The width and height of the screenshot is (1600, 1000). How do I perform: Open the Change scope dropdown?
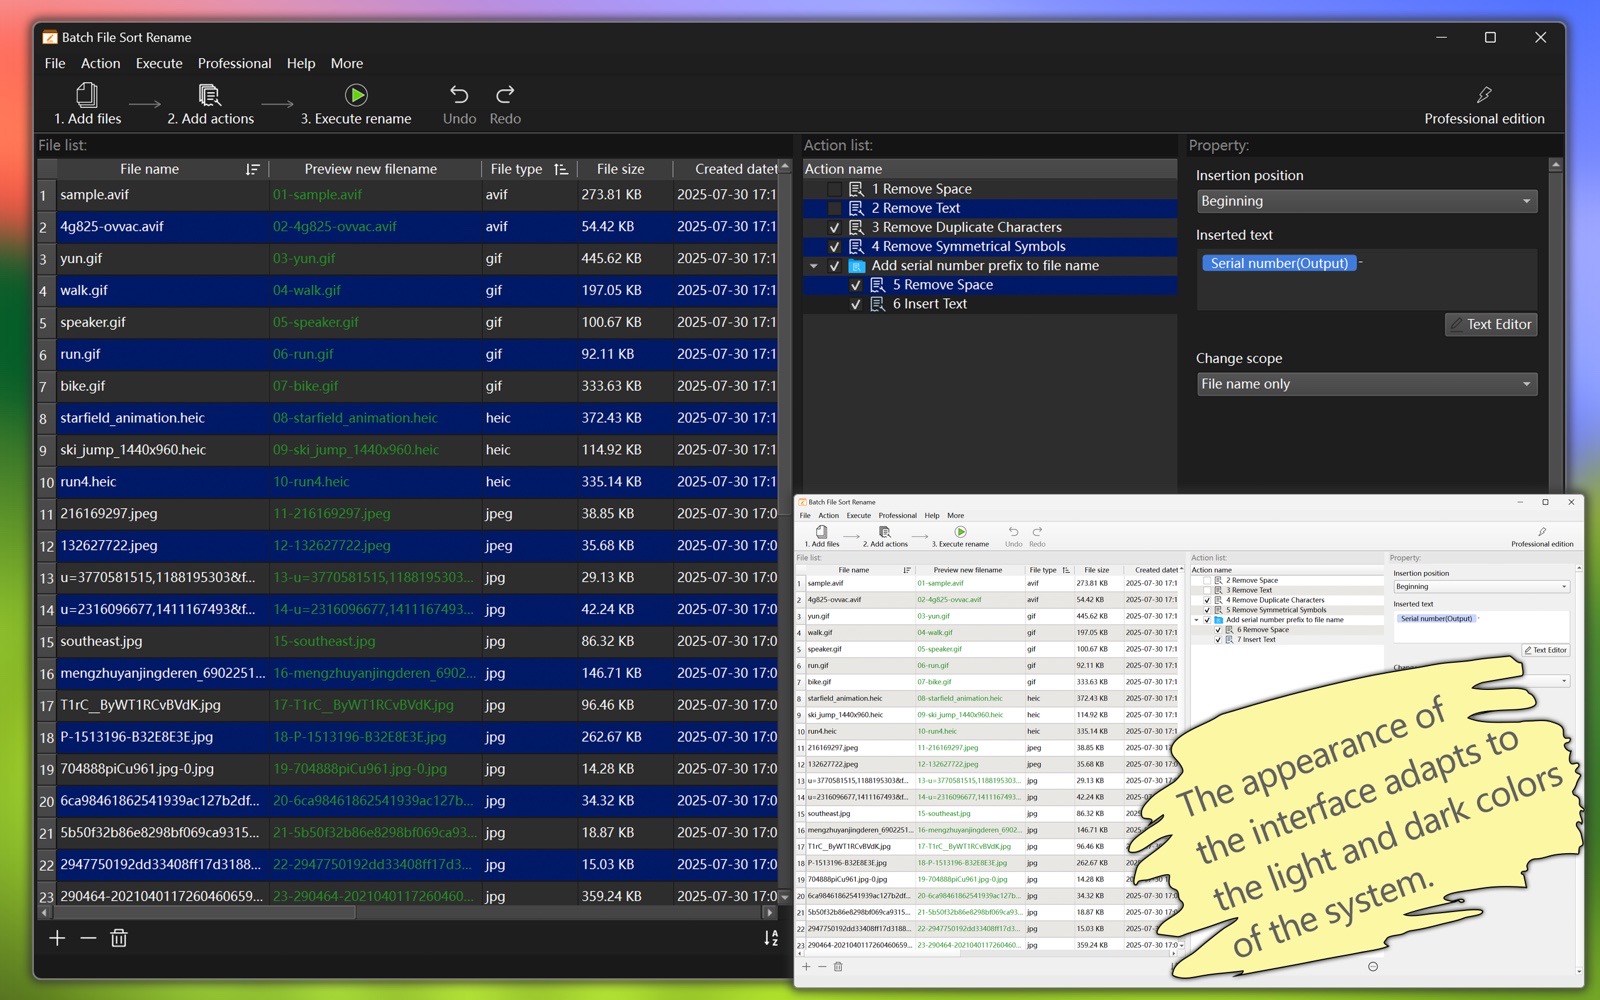point(1366,384)
